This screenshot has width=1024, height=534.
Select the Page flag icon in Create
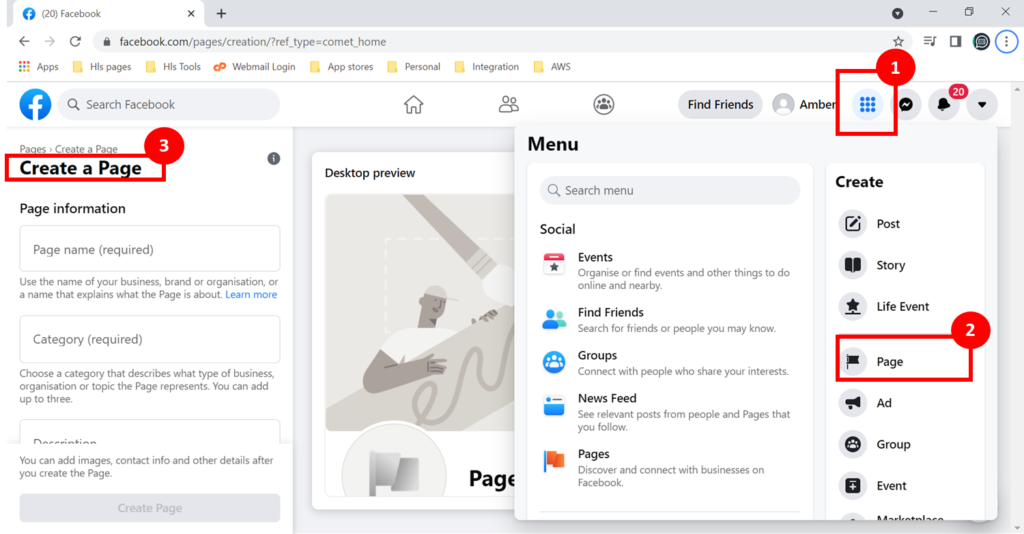(x=852, y=361)
